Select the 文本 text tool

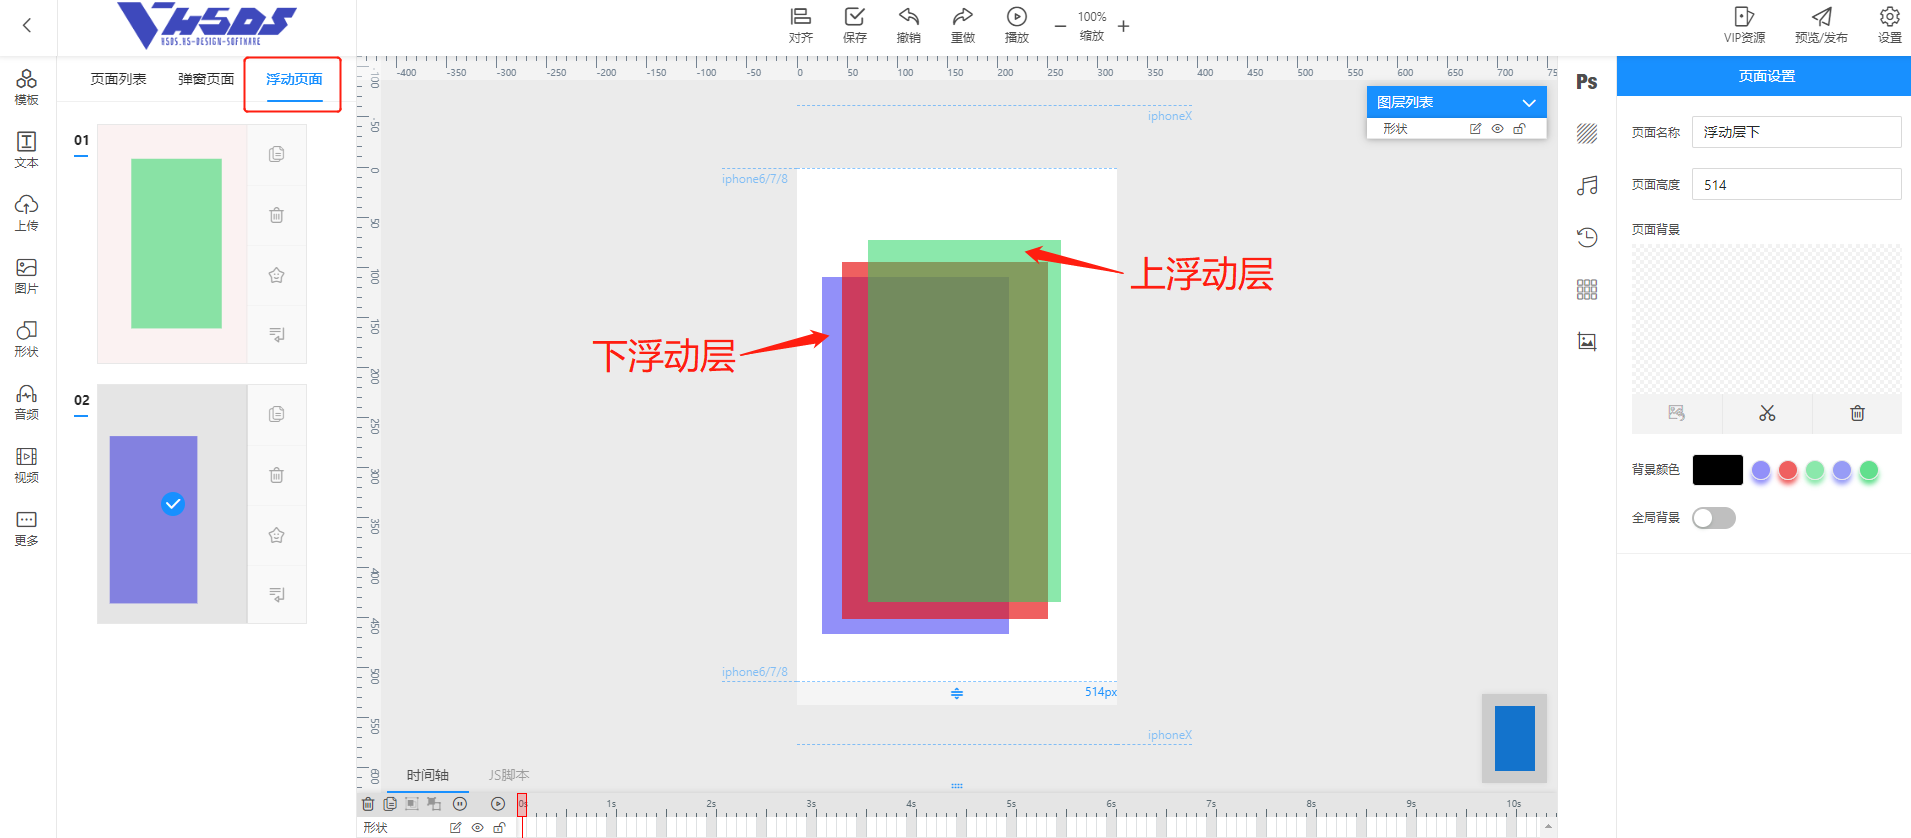[27, 150]
